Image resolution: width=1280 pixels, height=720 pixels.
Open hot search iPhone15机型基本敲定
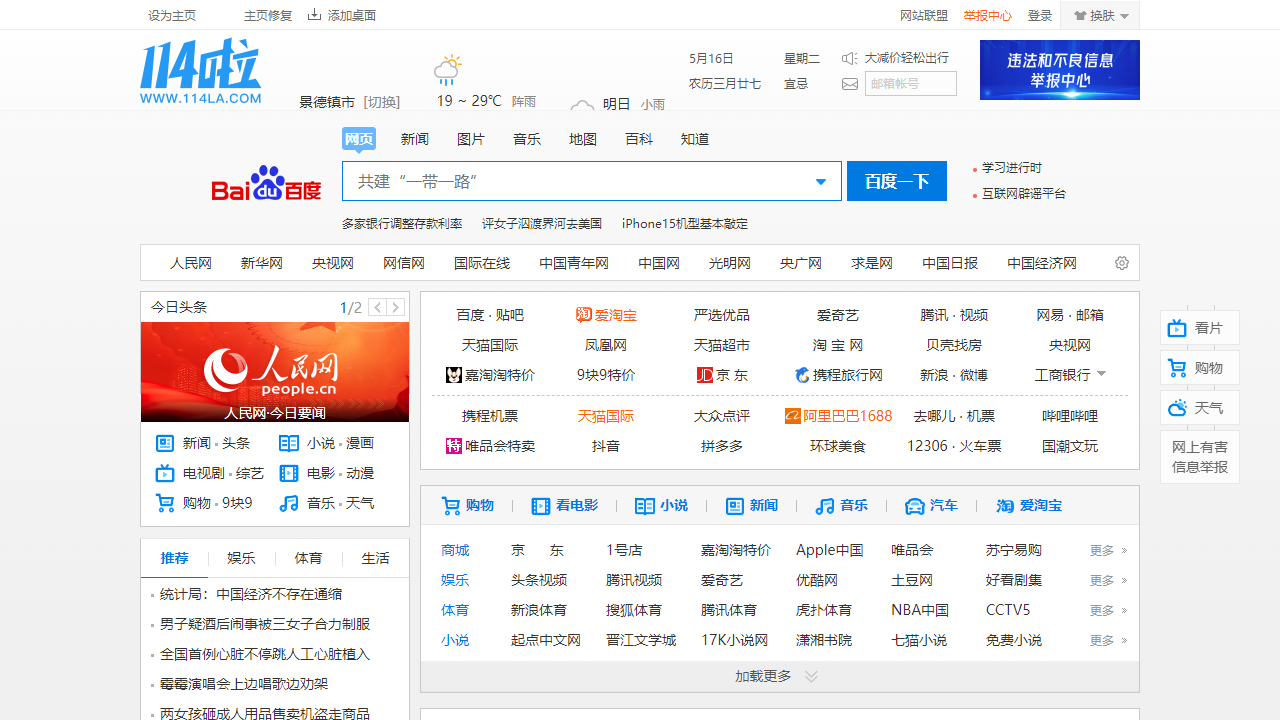coord(685,224)
